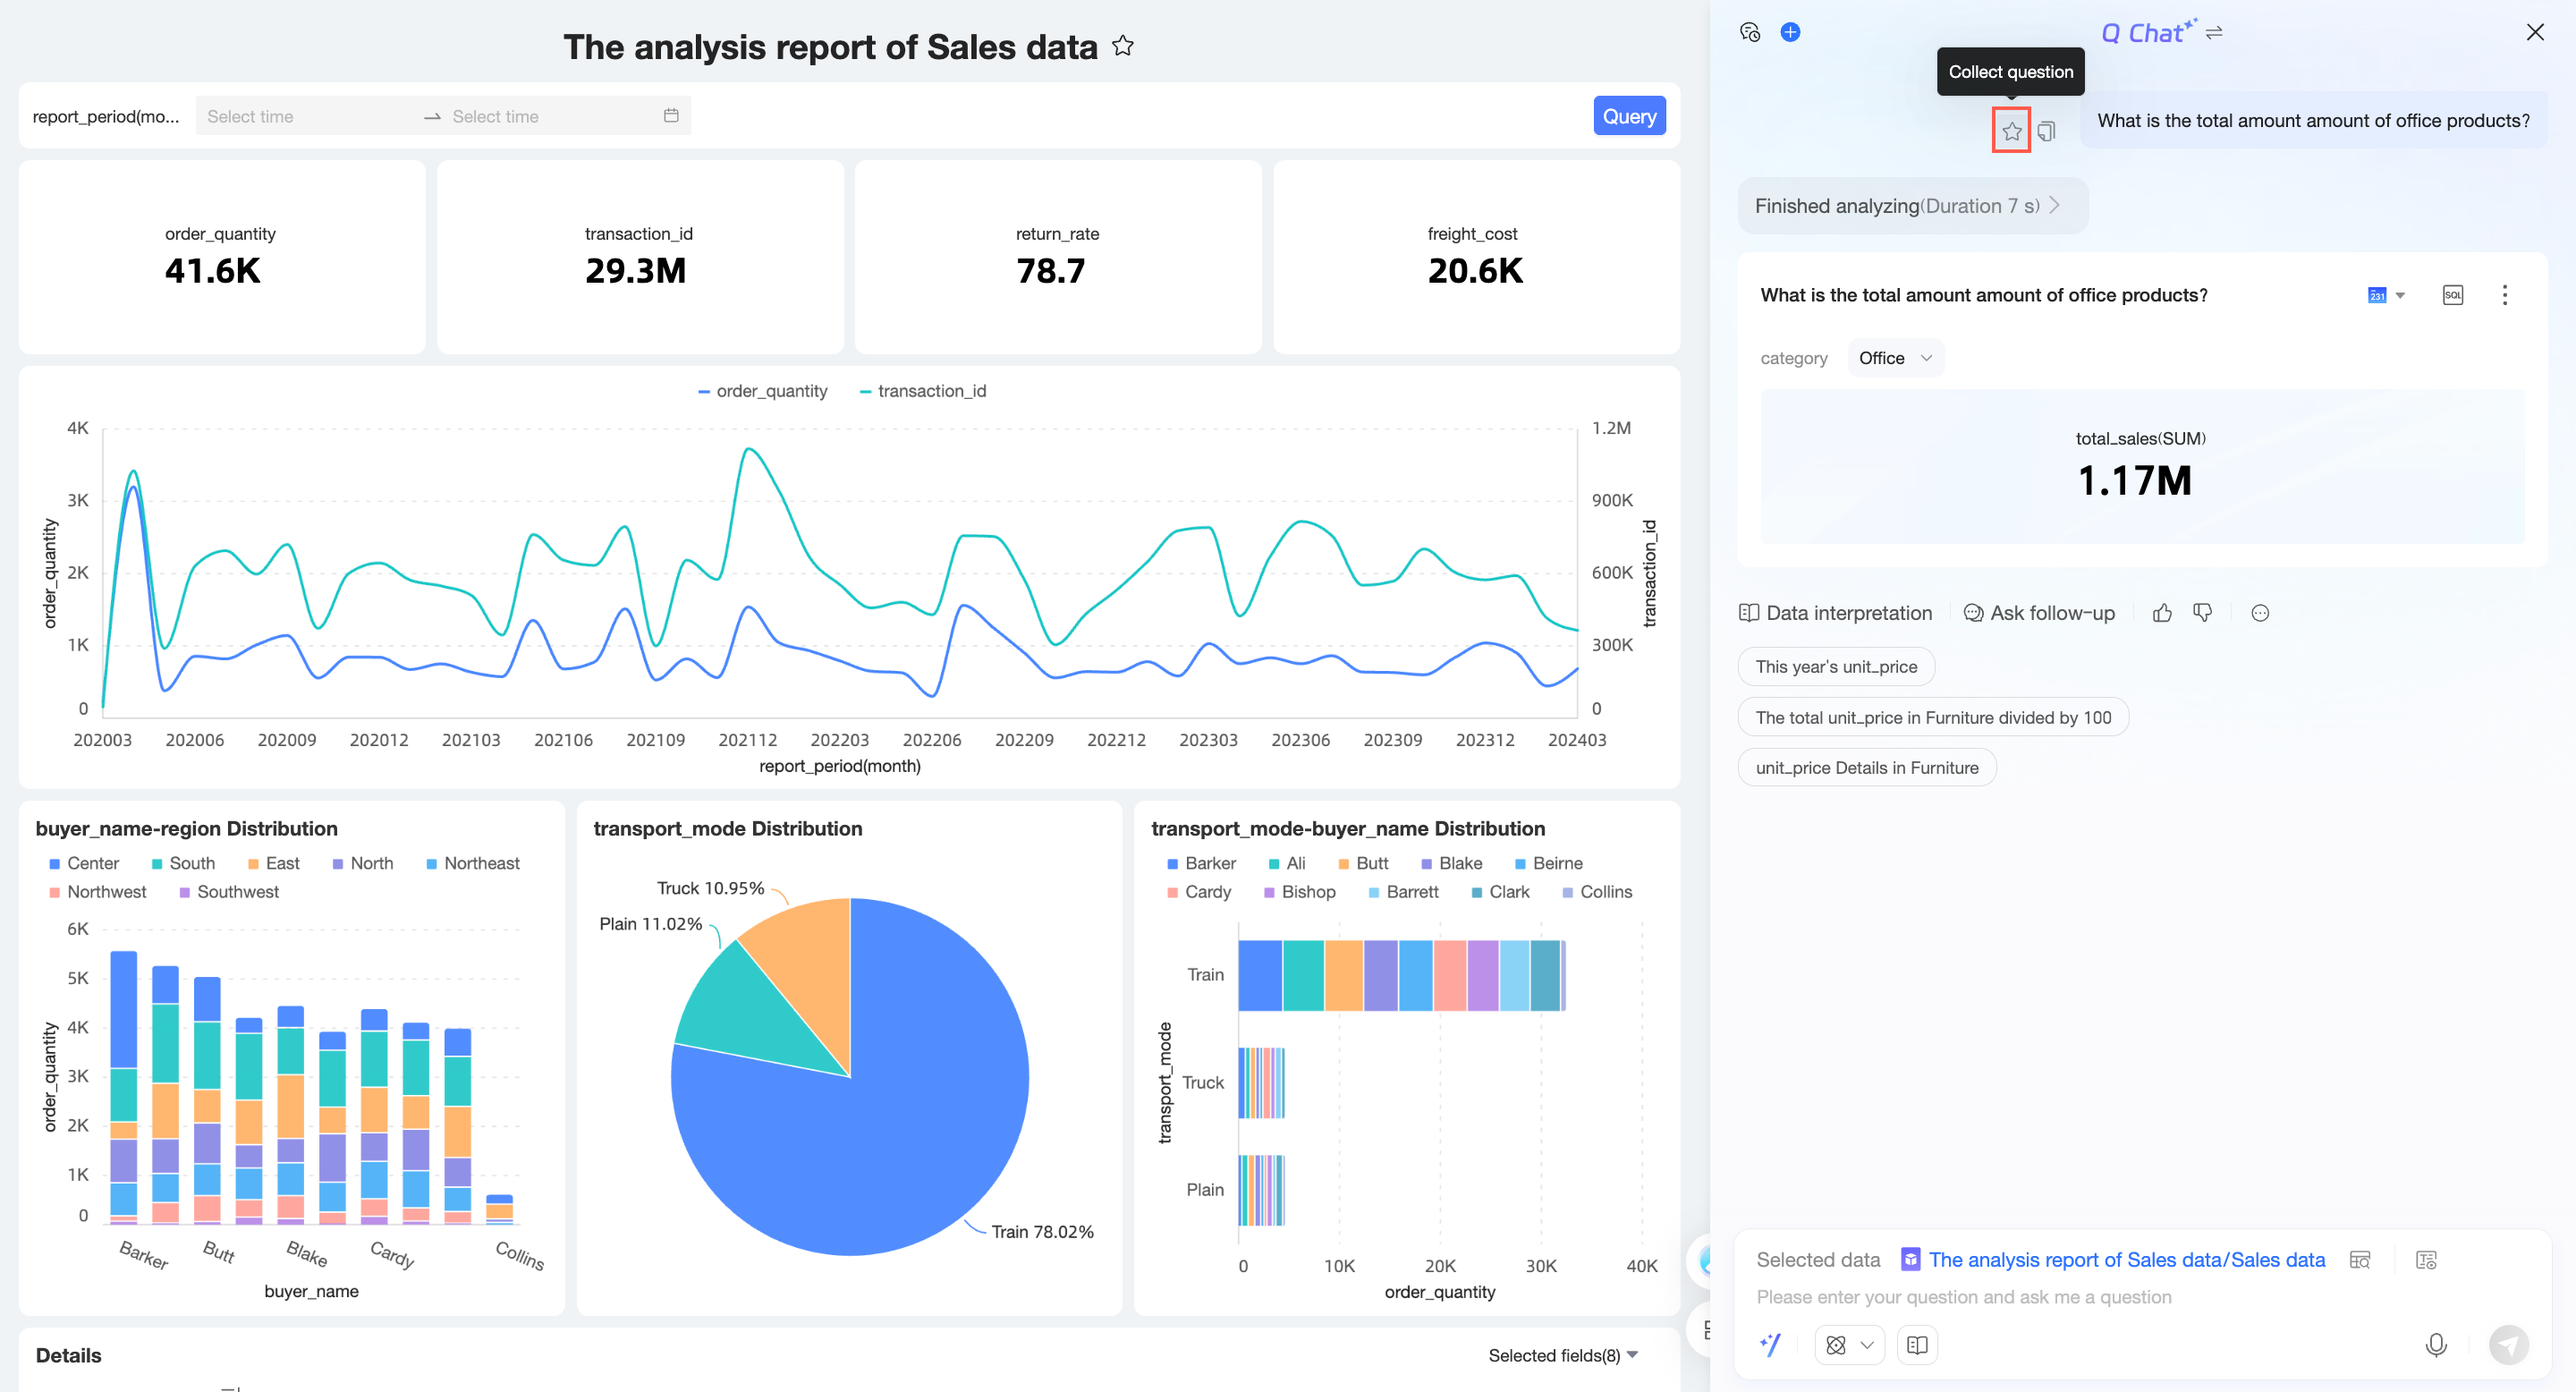Expand the Selected fields(8) dropdown
Screen dimensions: 2576x1392
click(x=1562, y=1355)
